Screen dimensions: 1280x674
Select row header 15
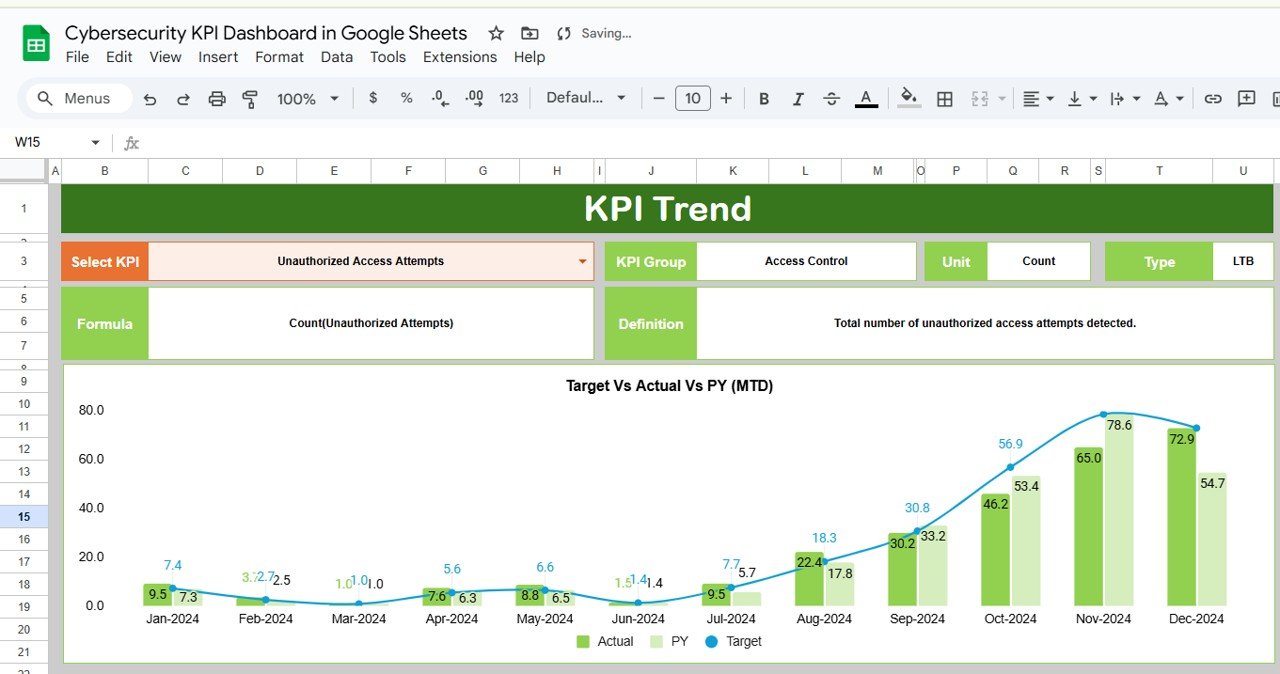coord(24,516)
